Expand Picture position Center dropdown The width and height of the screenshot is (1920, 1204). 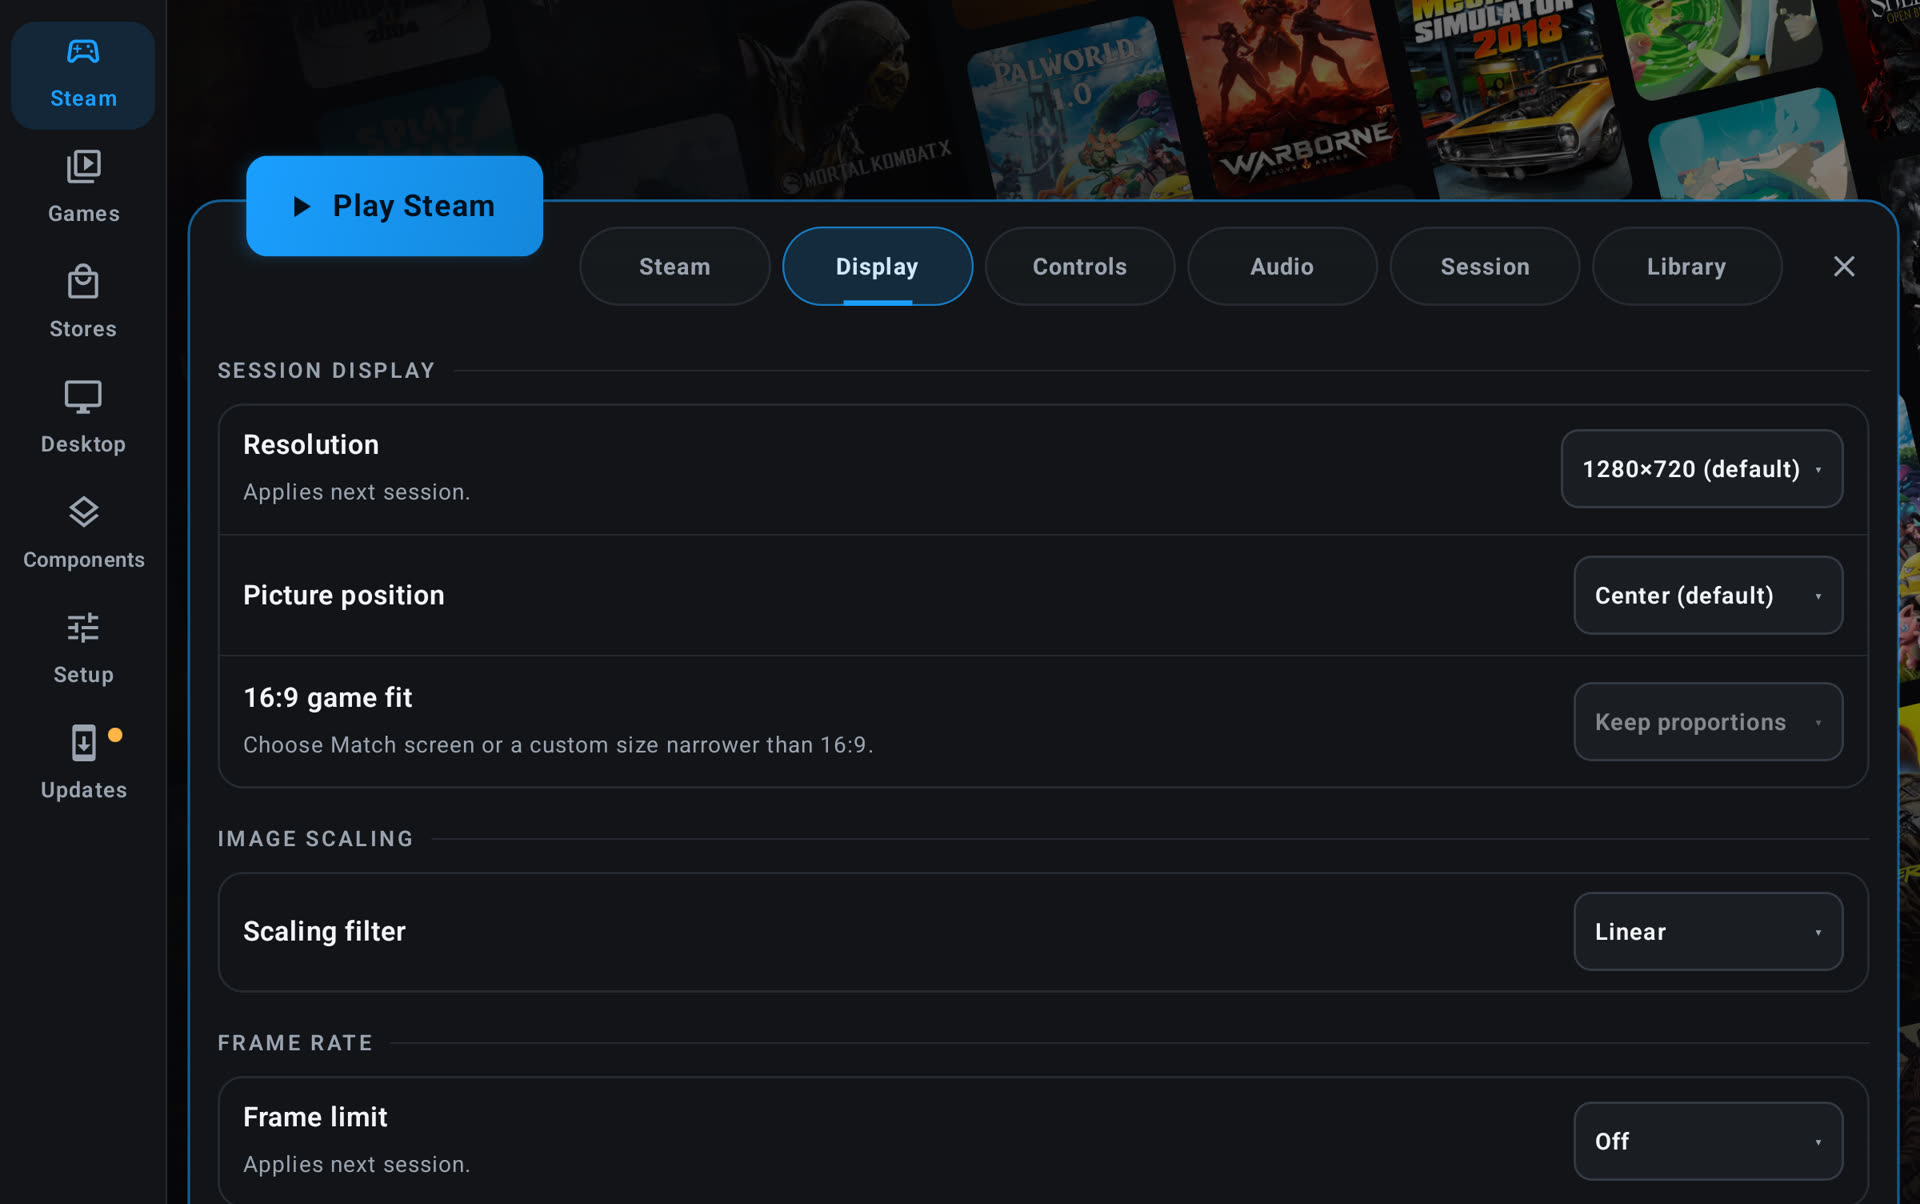pos(1707,595)
